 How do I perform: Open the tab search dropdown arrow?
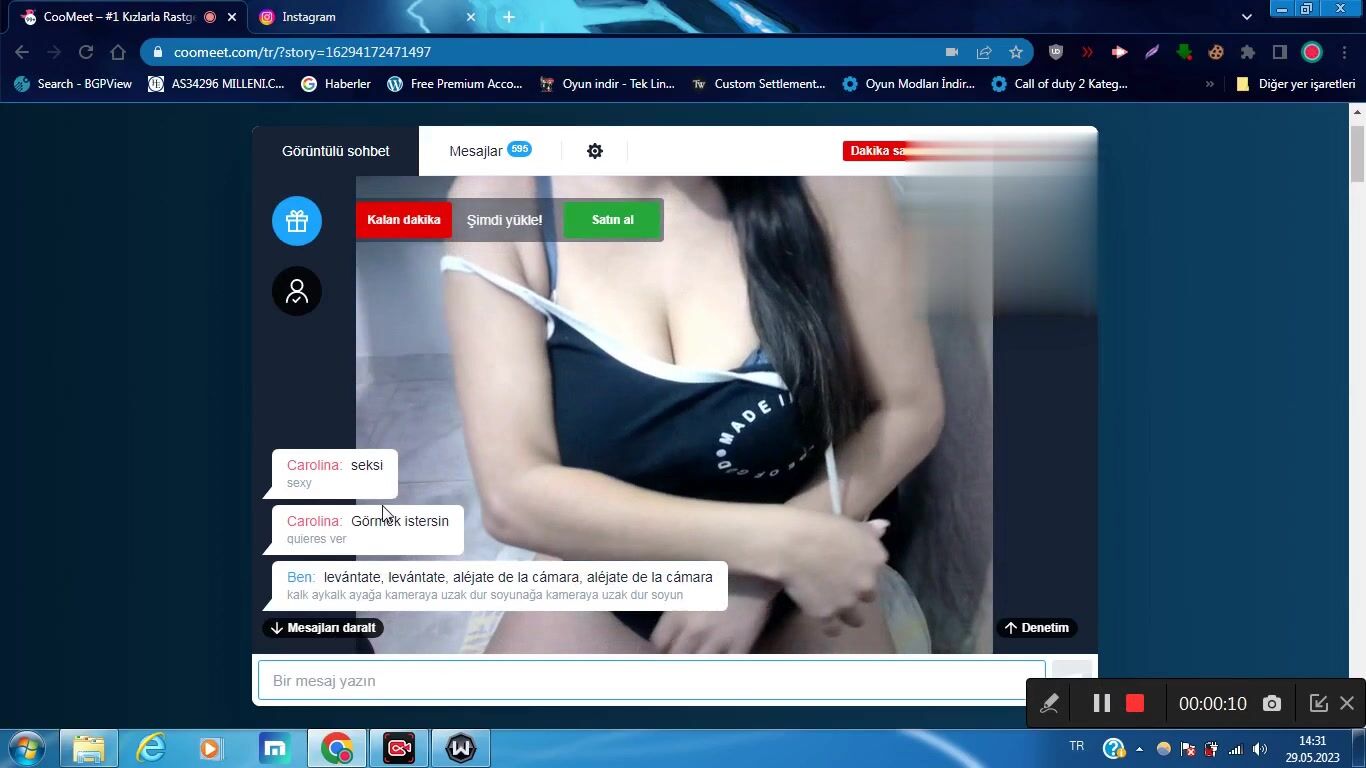click(1246, 17)
